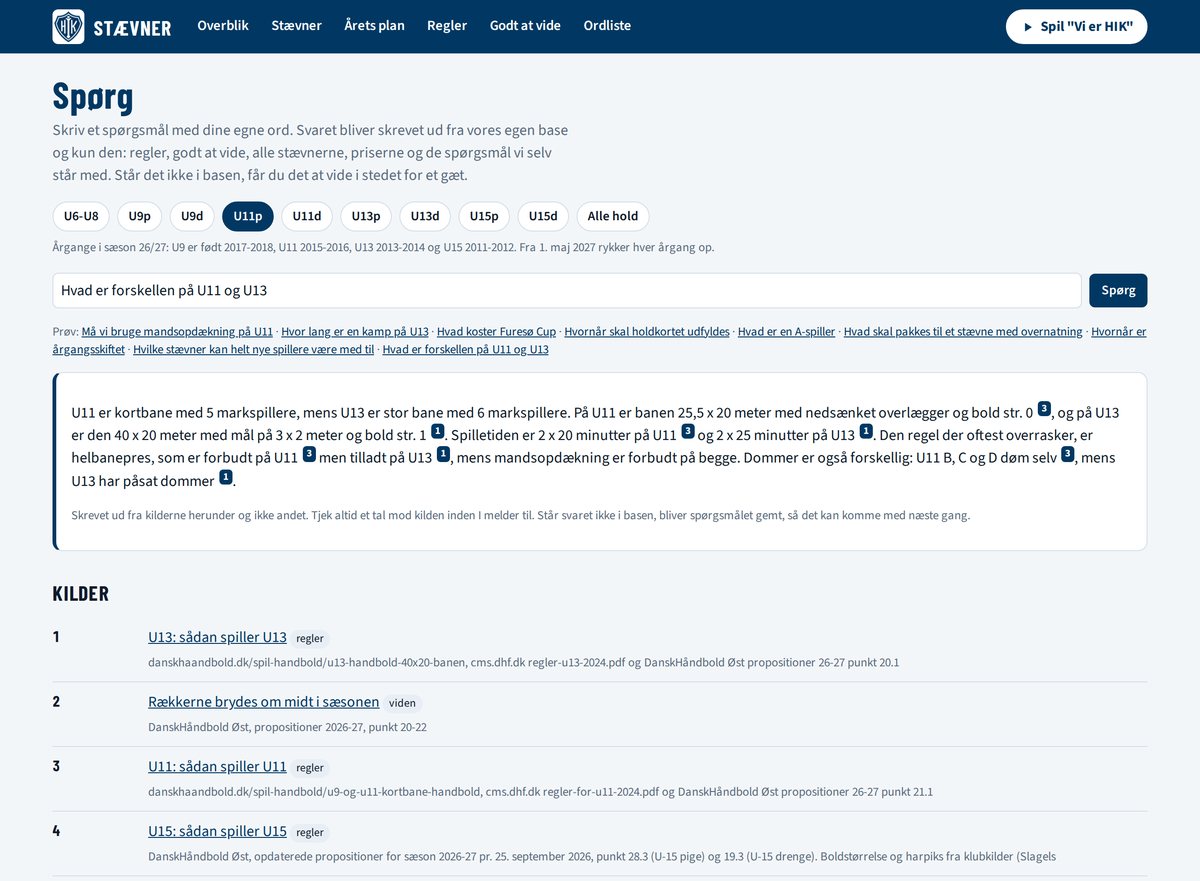Select the U13d team chip
Image resolution: width=1200 pixels, height=881 pixels.
tap(425, 216)
